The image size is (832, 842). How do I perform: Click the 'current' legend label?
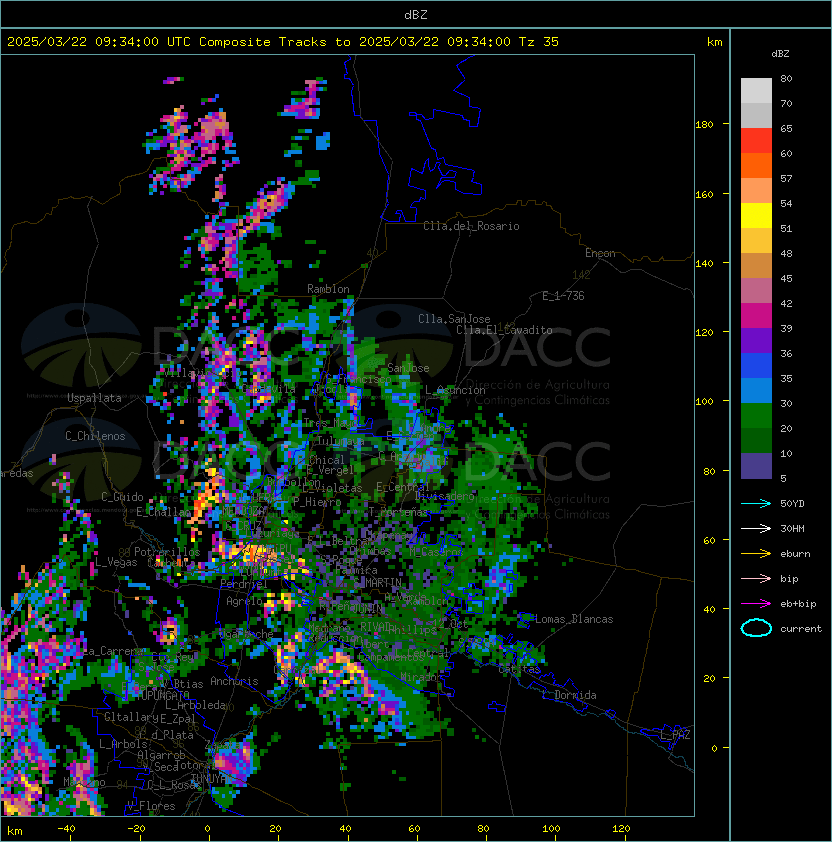801,629
